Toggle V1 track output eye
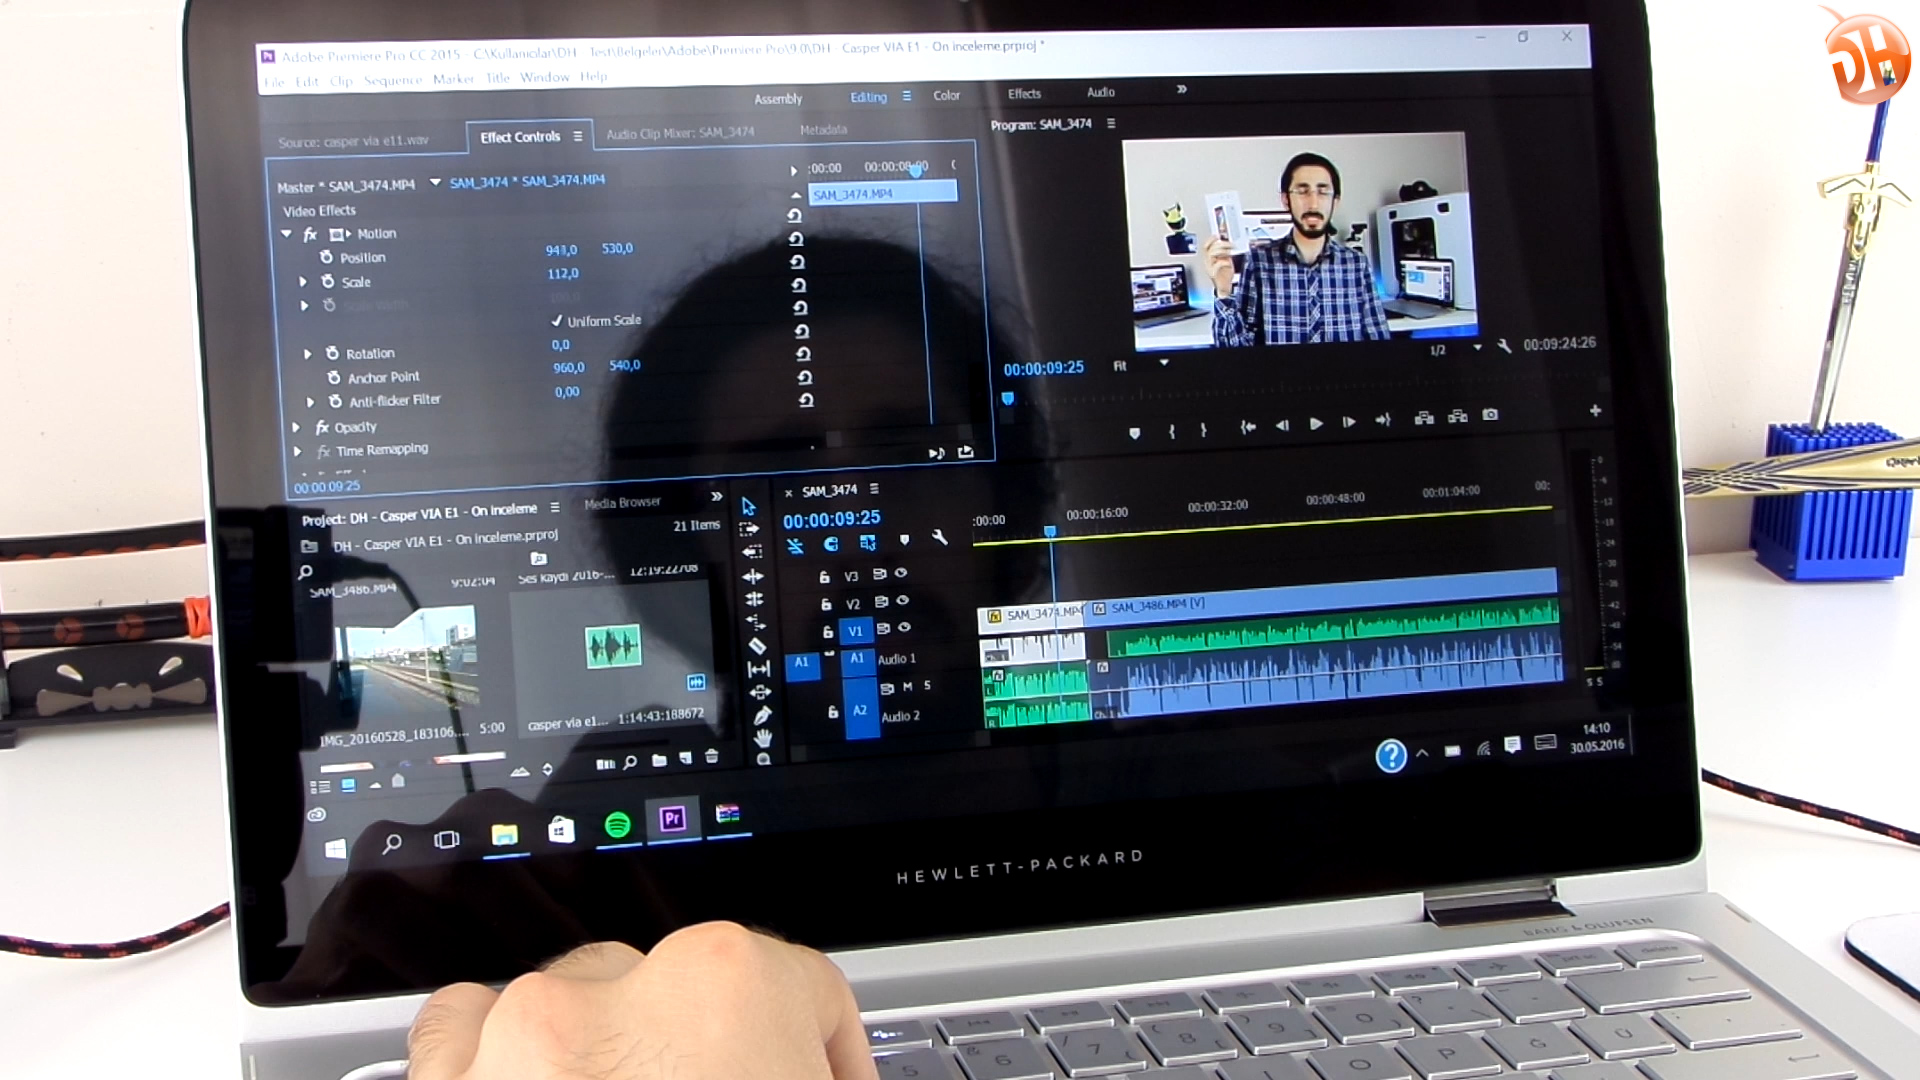 click(905, 627)
